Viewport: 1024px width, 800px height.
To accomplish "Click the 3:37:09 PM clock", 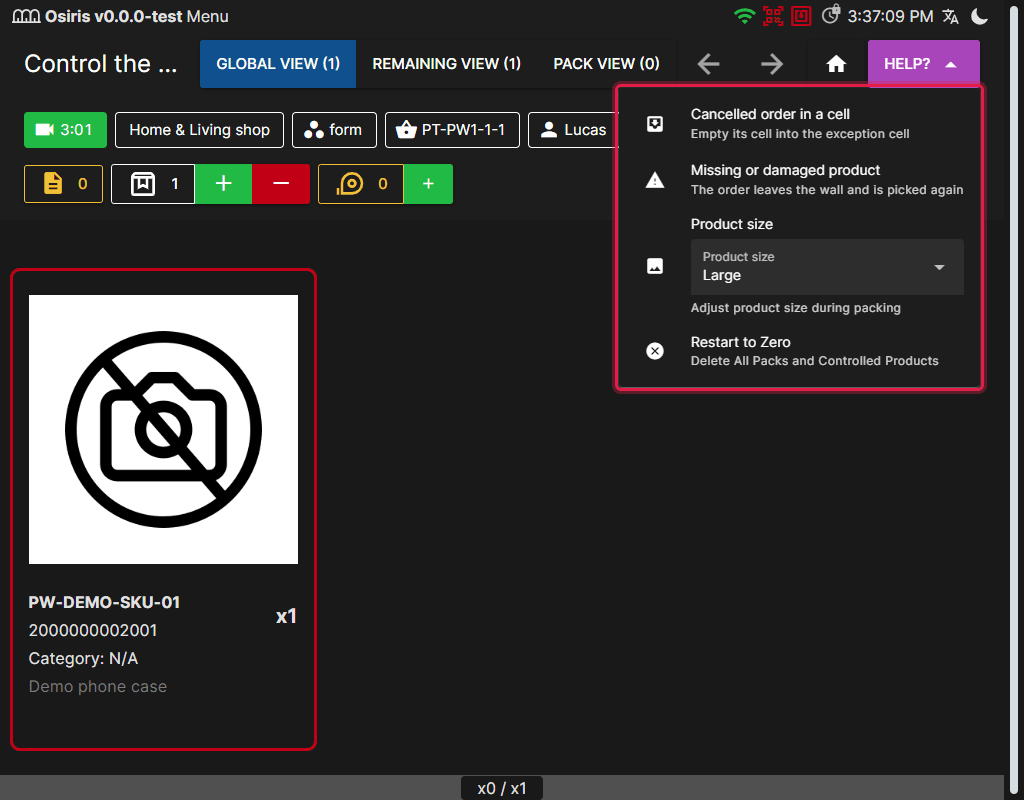I will pos(890,16).
